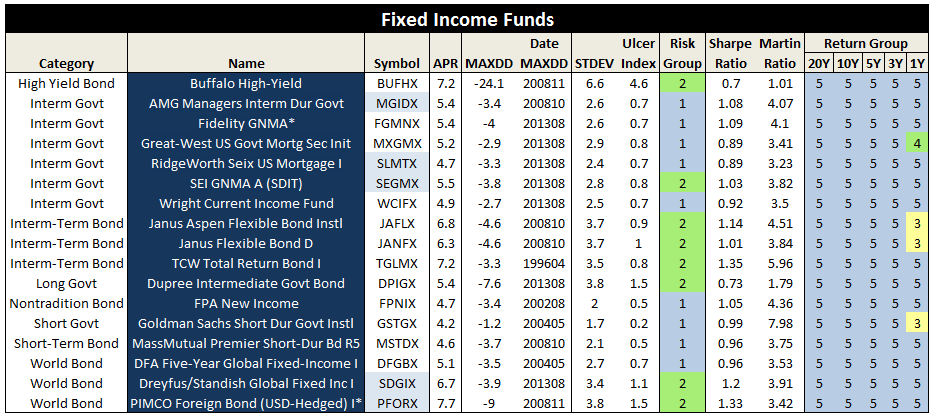Click the MGIDX ticker symbol
Viewport: 935px width, 420px height.
click(x=397, y=103)
